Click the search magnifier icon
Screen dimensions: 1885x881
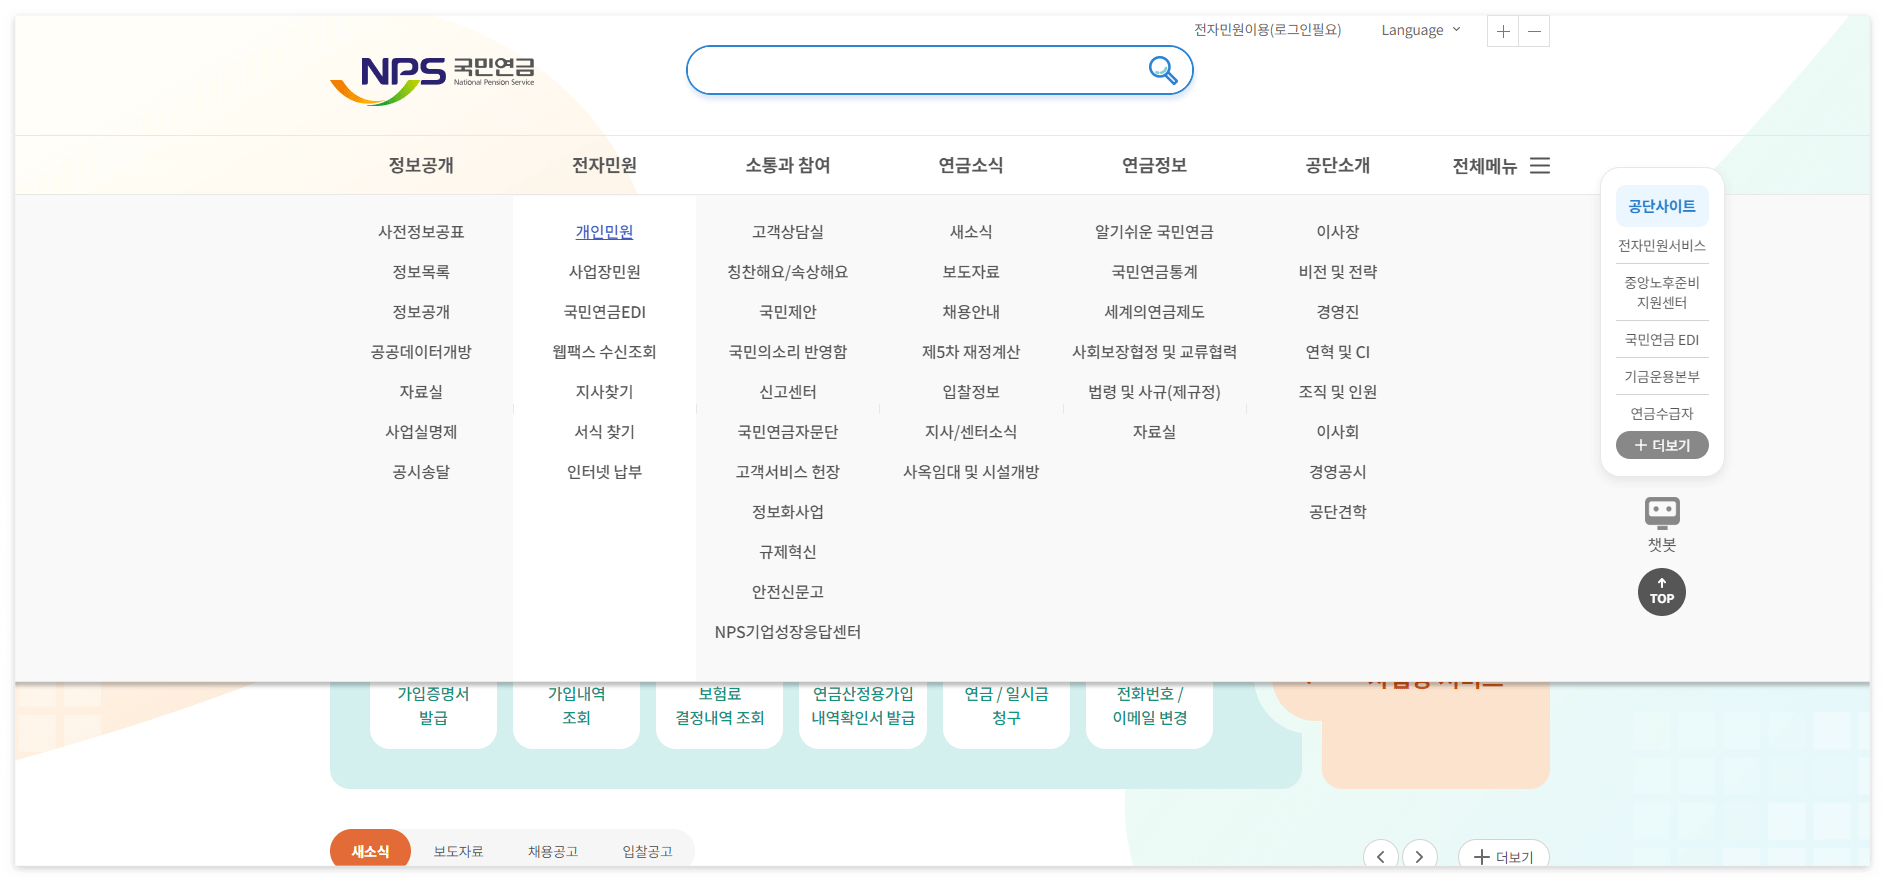pos(1162,70)
